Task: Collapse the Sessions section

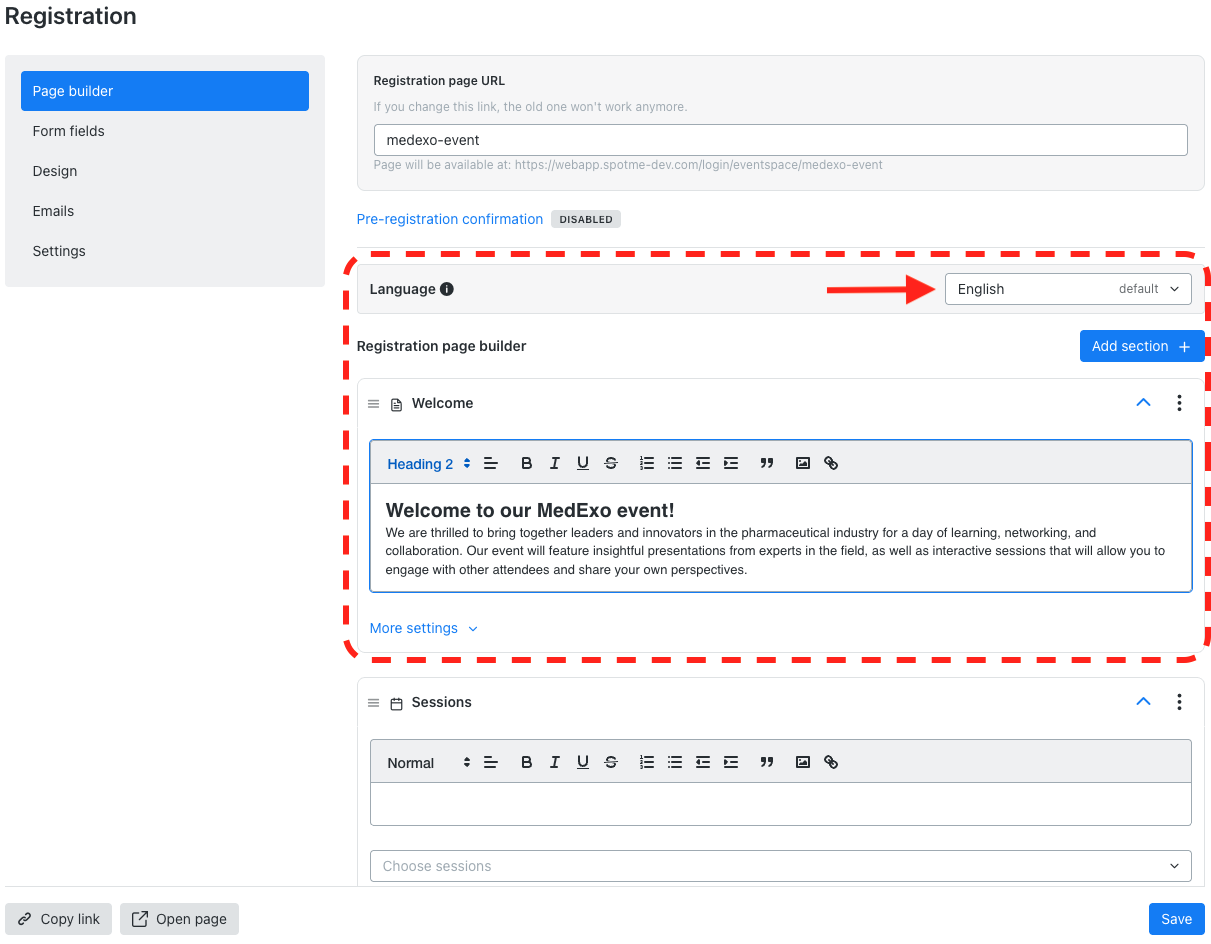Action: (x=1144, y=702)
